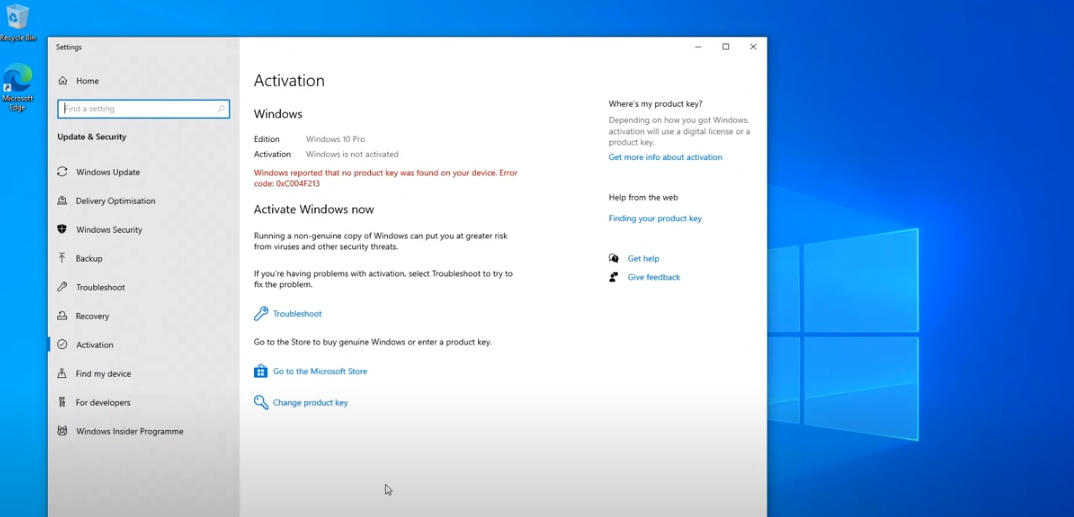Viewport: 1074px width, 517px height.
Task: Click the Get help chat icon
Action: point(614,258)
